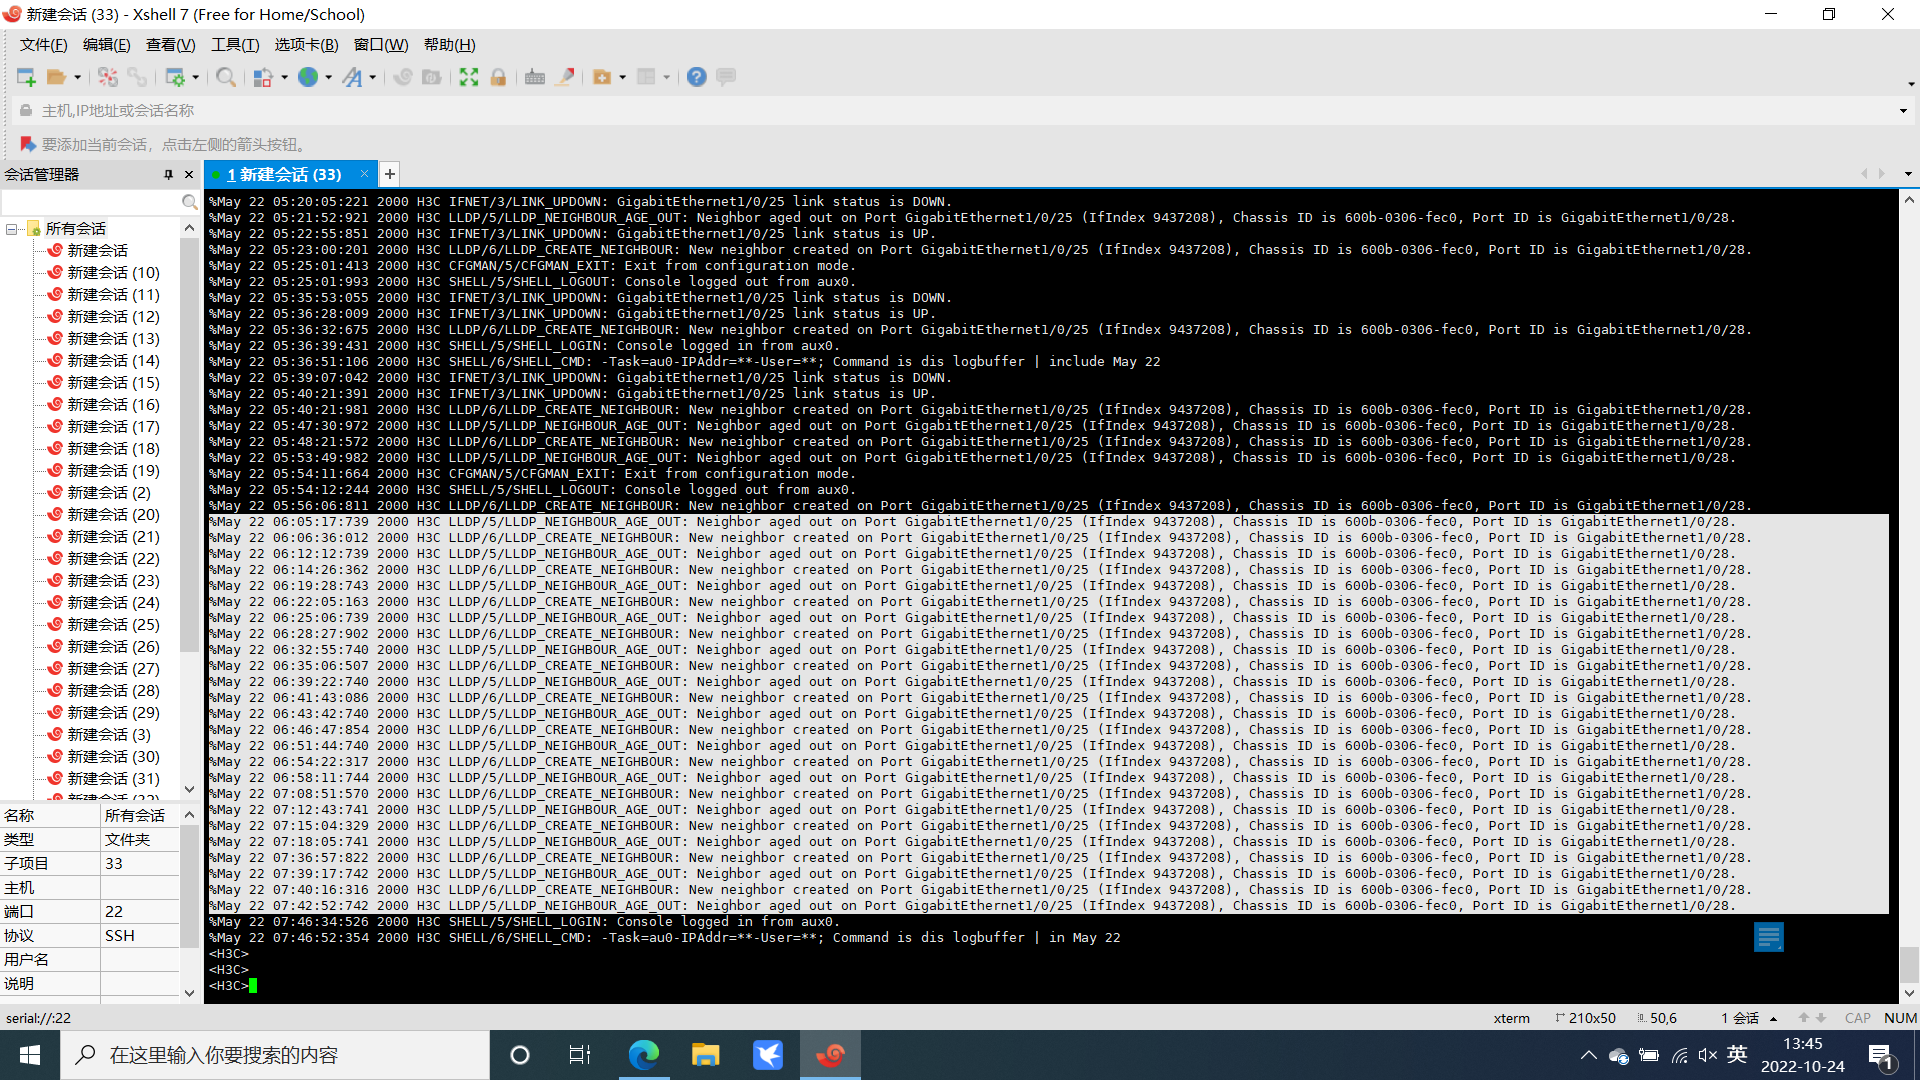Collapse the 所有会话 tree folder
Screen dimensions: 1920x1080
(12, 229)
